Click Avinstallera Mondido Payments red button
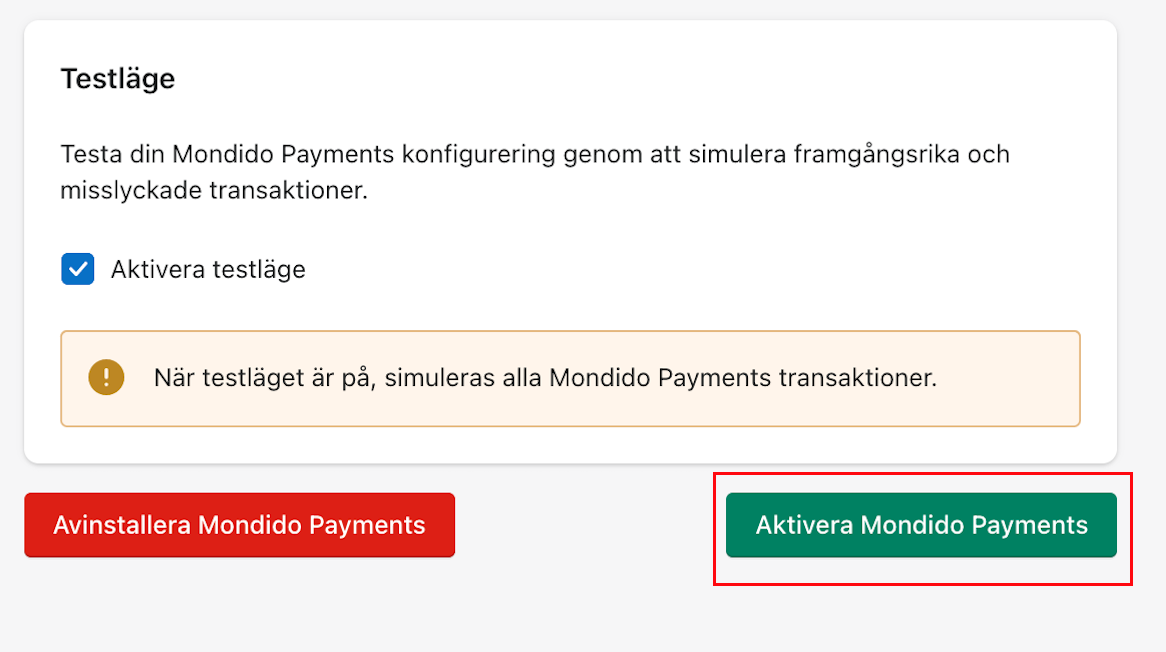This screenshot has width=1166, height=652. click(239, 525)
